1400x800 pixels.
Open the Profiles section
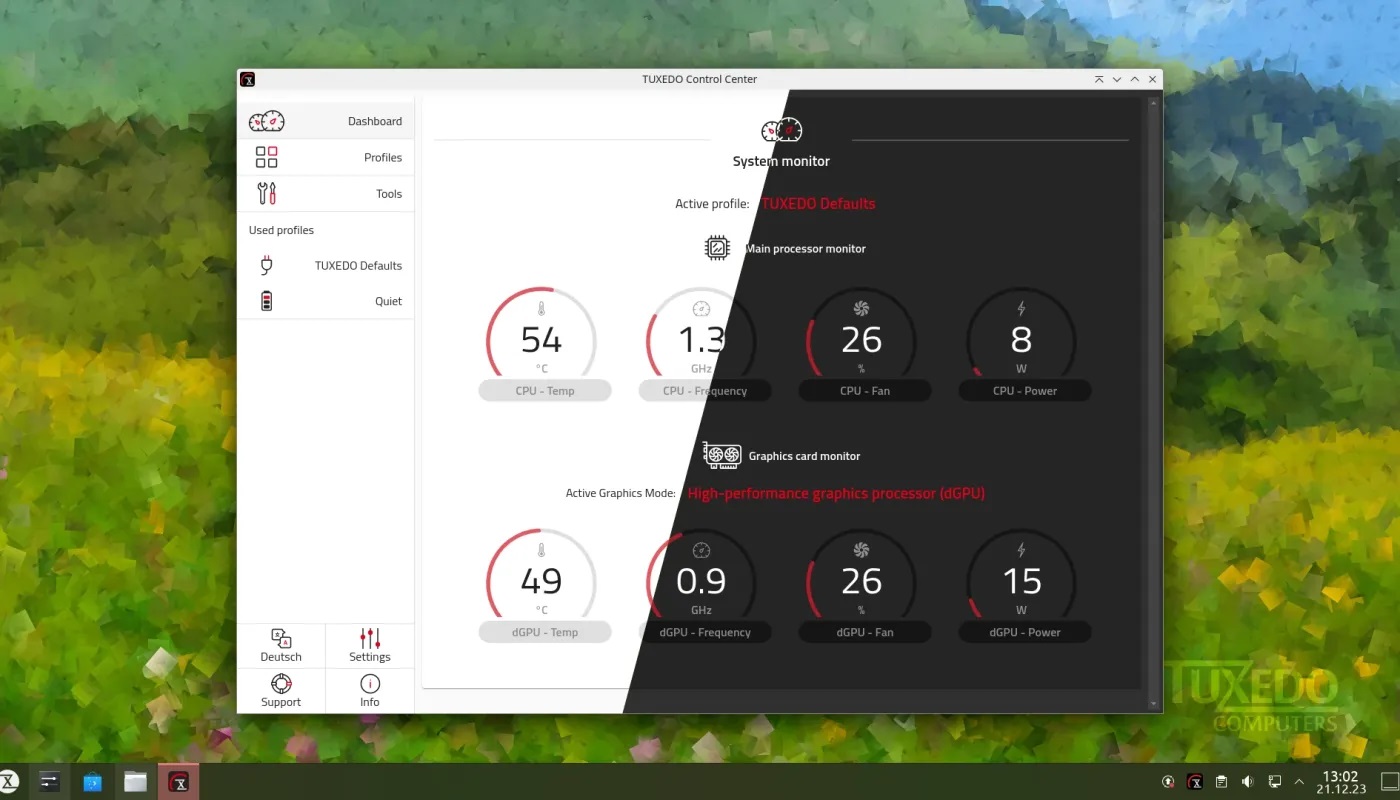(x=325, y=158)
